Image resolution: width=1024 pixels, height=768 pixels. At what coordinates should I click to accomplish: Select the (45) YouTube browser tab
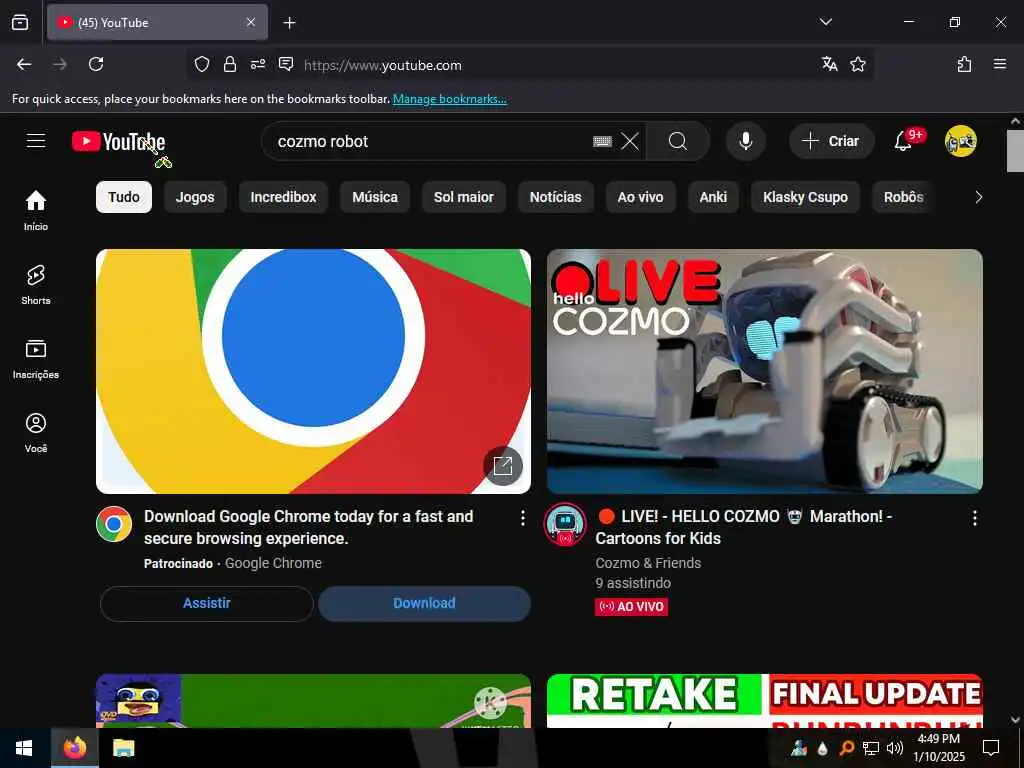[157, 23]
